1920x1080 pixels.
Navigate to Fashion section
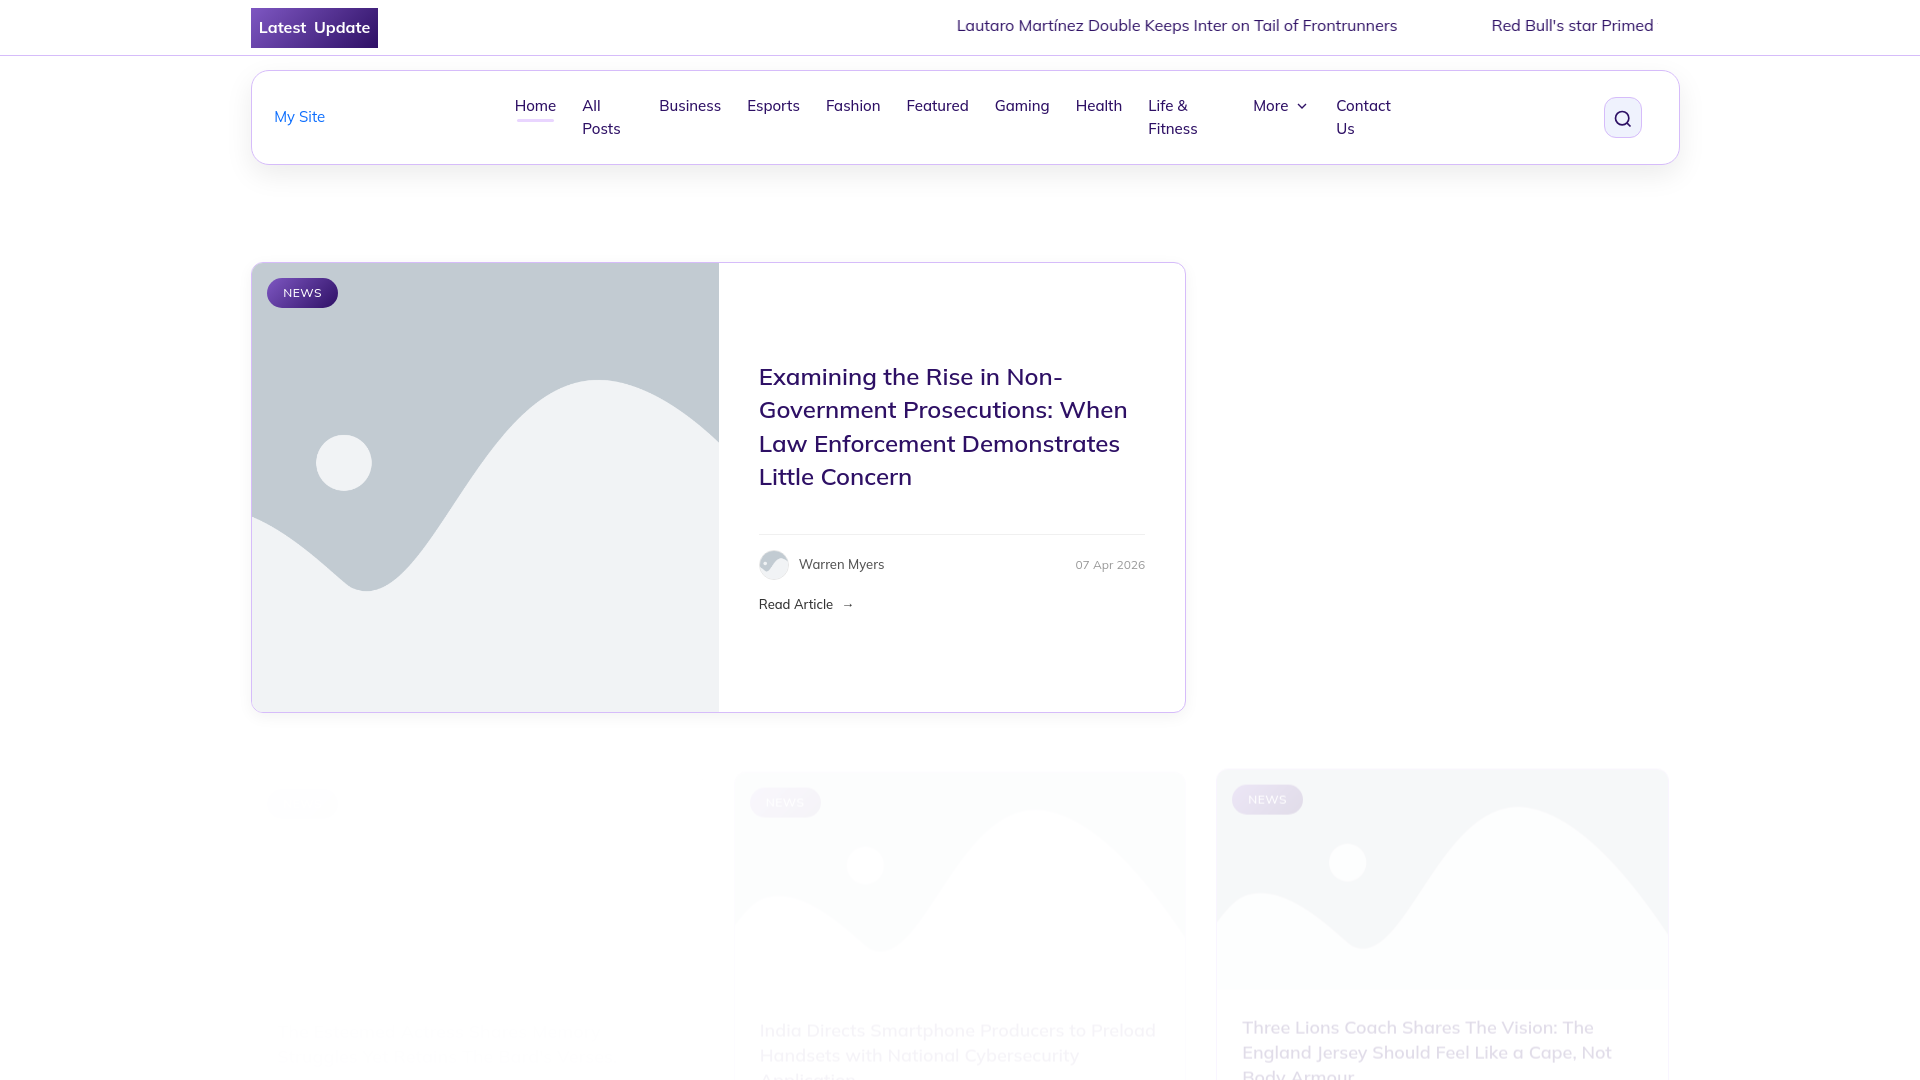point(853,106)
